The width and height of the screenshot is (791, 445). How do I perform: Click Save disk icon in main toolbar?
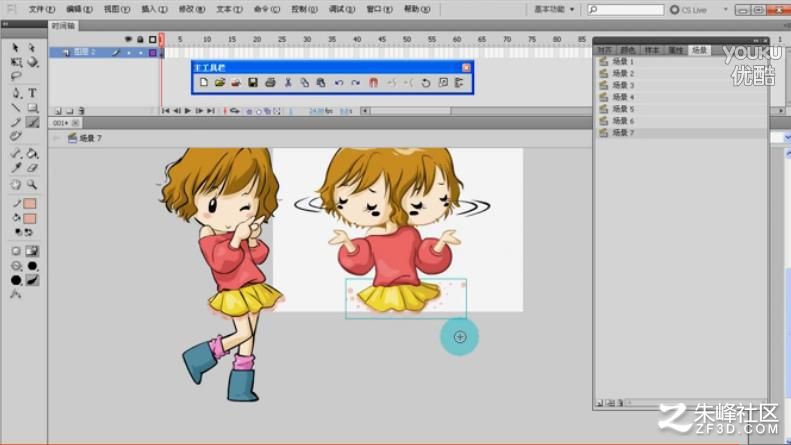tap(253, 83)
